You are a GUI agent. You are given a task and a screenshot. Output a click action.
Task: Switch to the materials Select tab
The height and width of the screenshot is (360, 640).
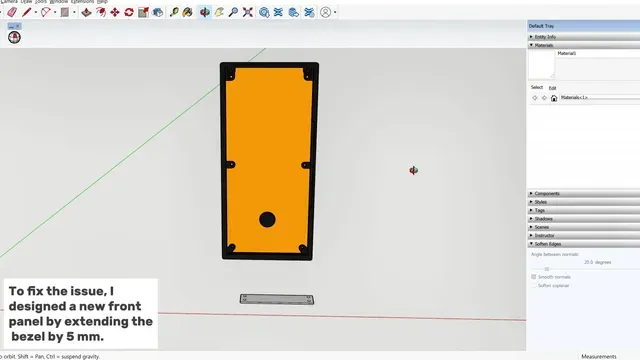(x=537, y=87)
